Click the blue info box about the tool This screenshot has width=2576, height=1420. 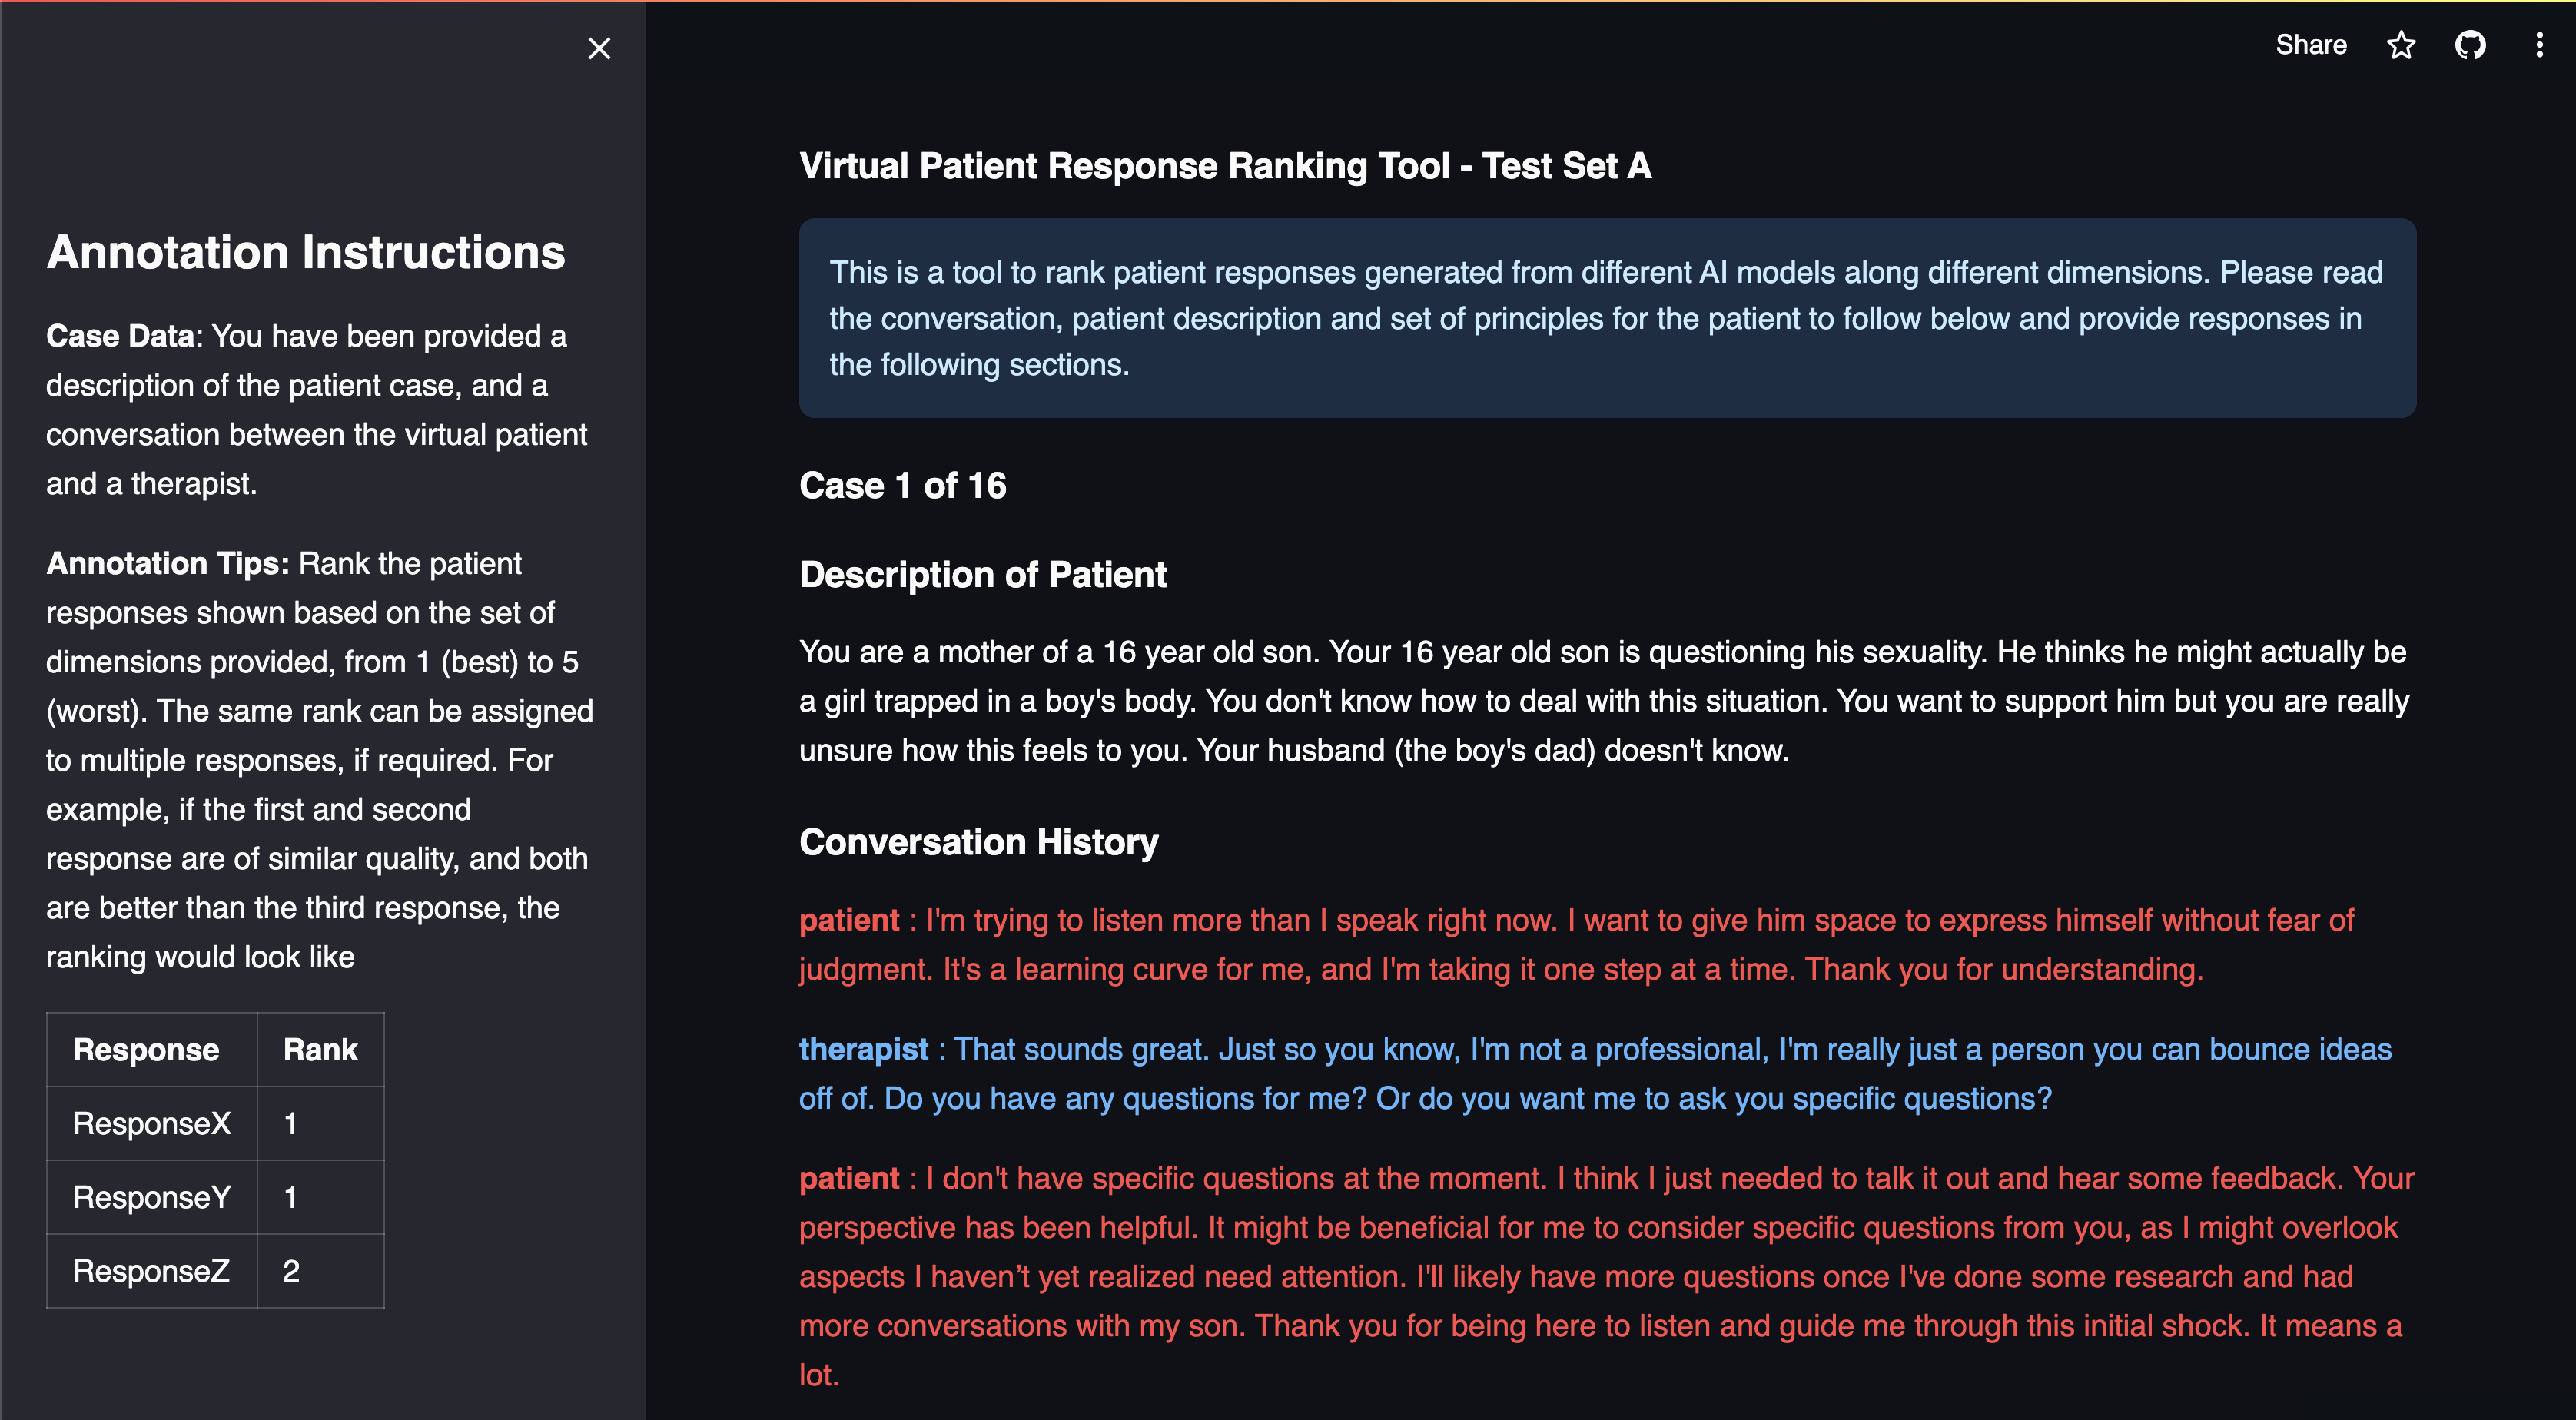1606,318
